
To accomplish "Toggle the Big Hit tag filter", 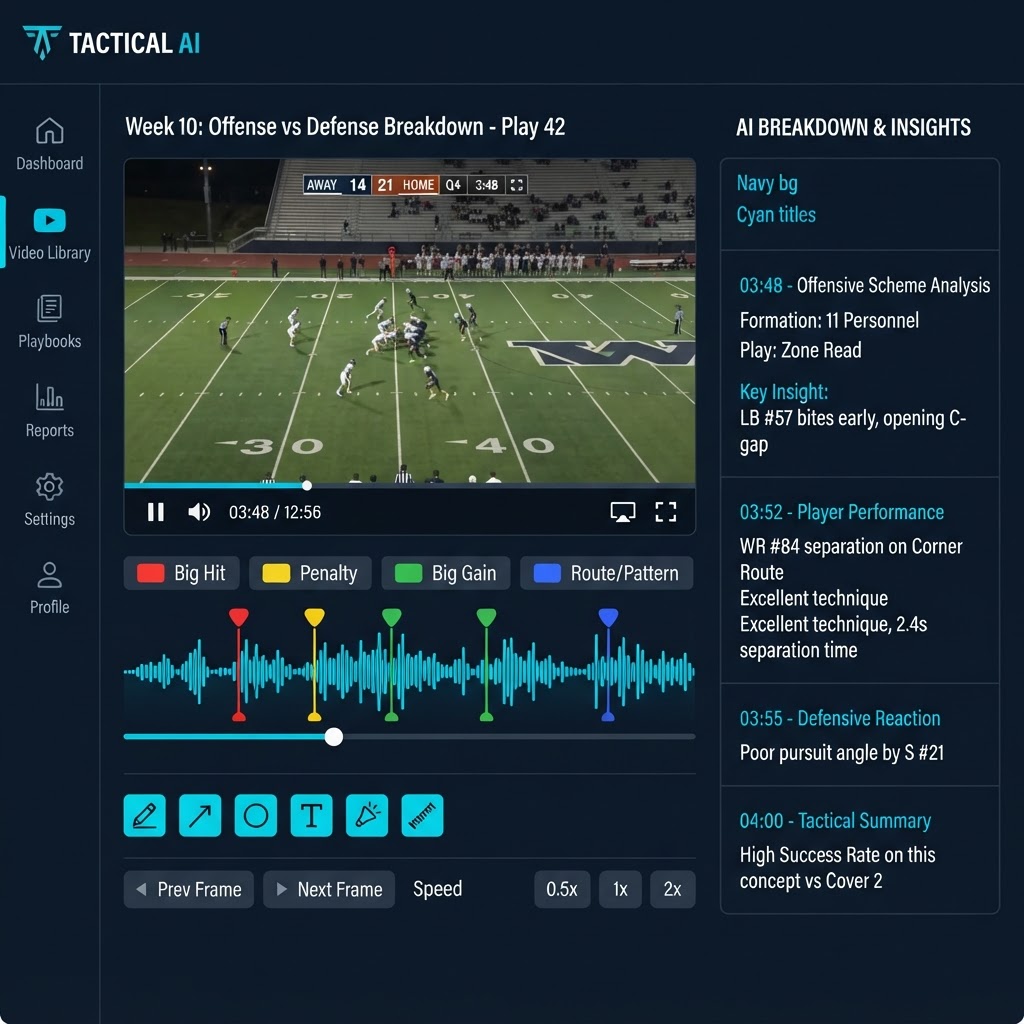I will (182, 573).
